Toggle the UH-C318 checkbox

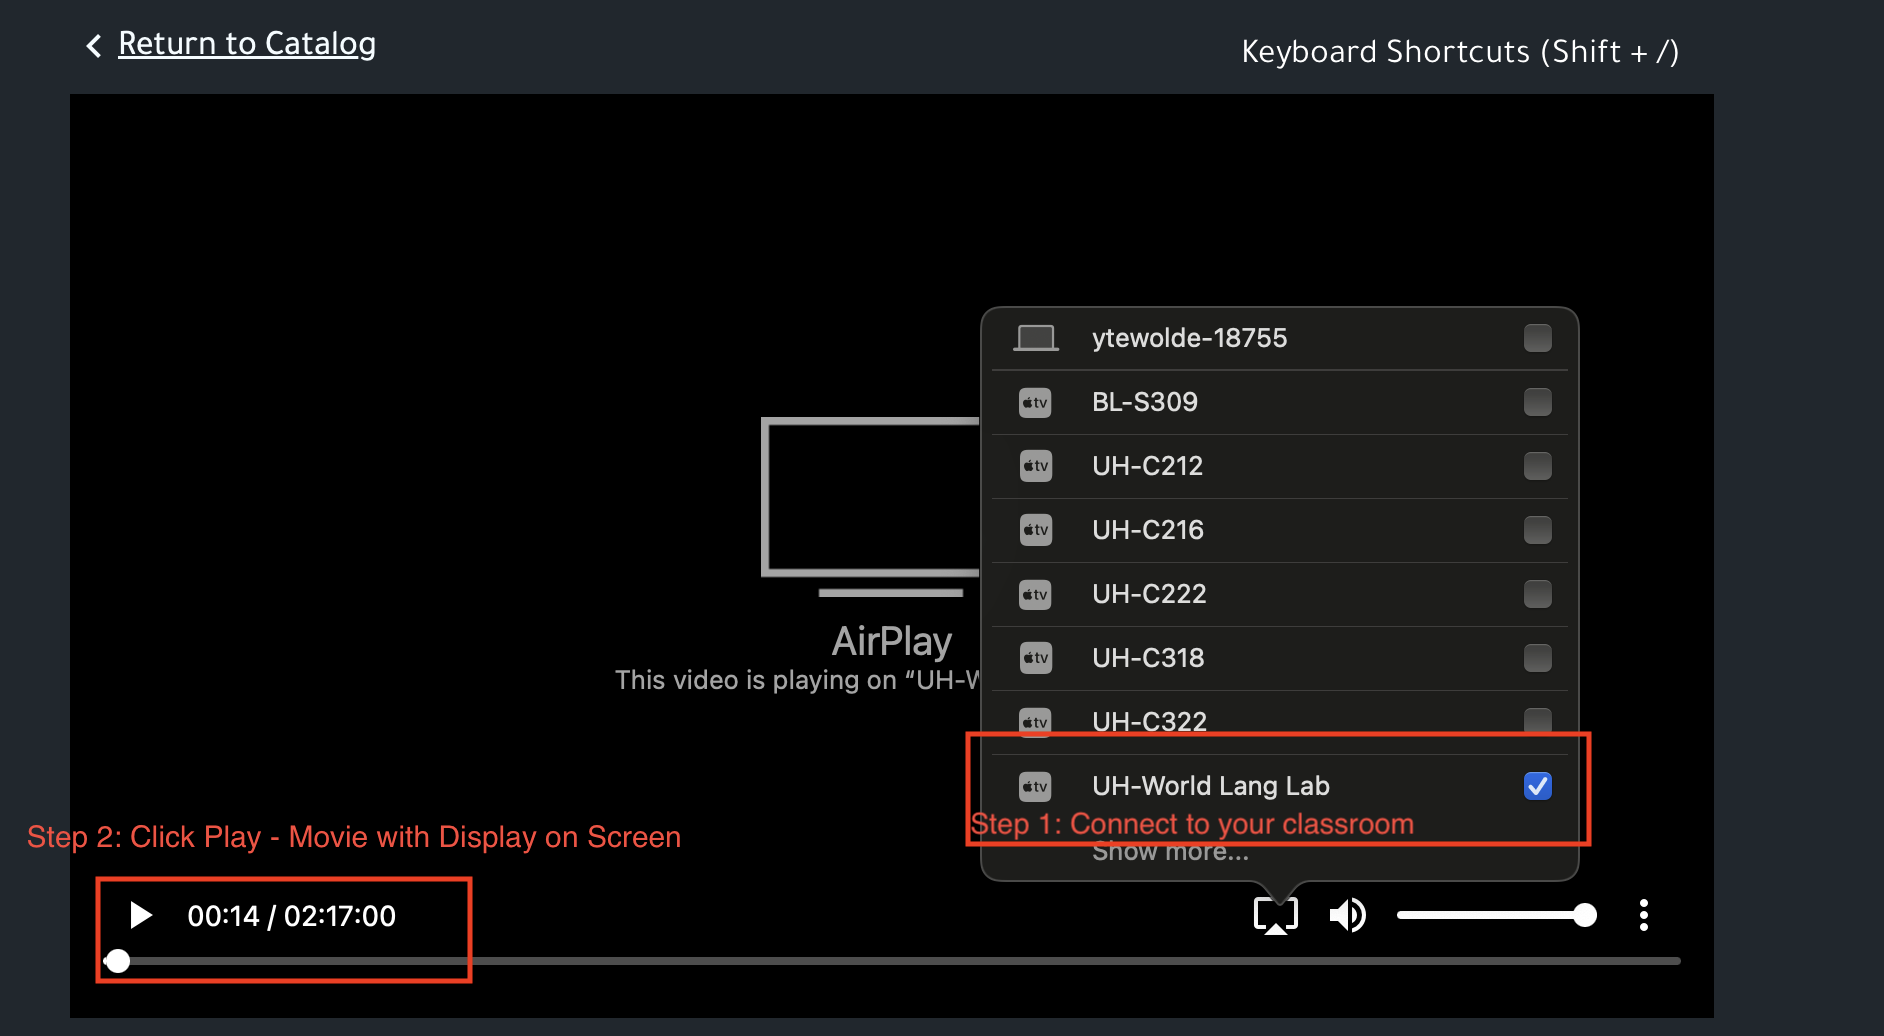coord(1538,658)
